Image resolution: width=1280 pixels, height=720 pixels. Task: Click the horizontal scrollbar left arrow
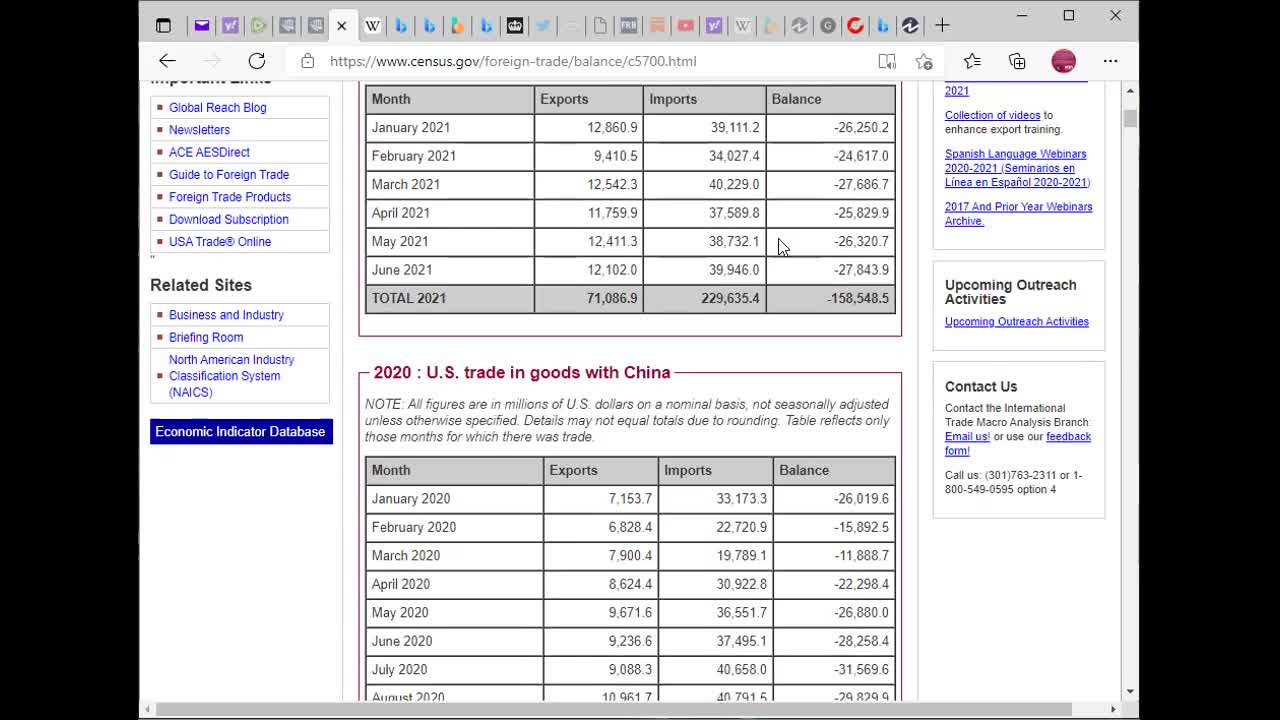(x=147, y=709)
